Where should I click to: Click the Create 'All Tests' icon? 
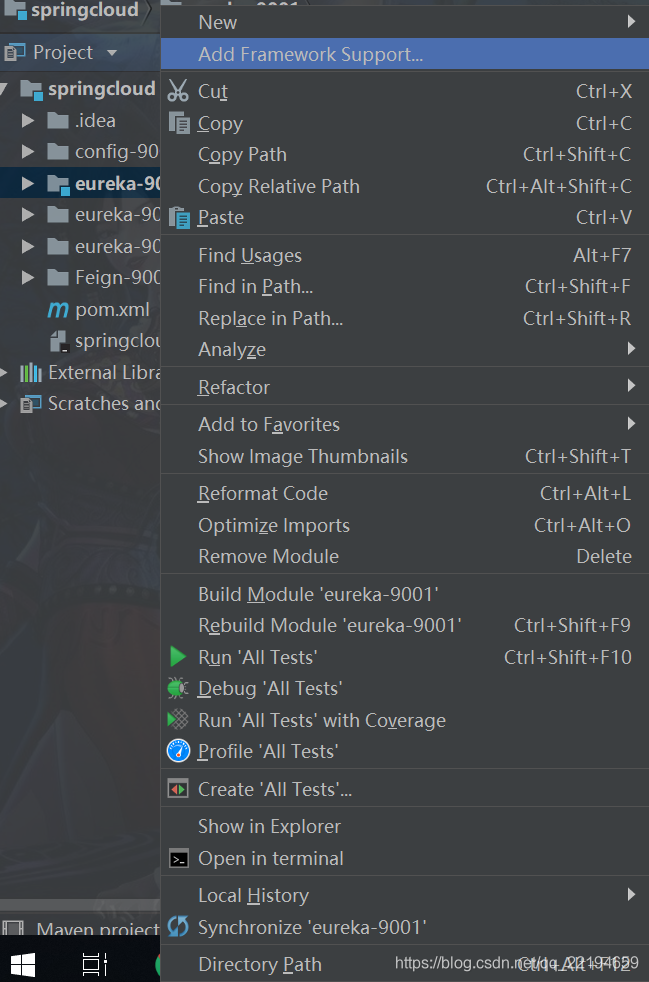[179, 789]
